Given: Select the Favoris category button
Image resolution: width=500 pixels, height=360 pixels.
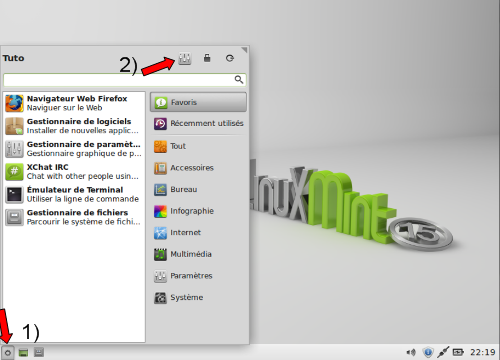Looking at the screenshot, I should point(198,102).
